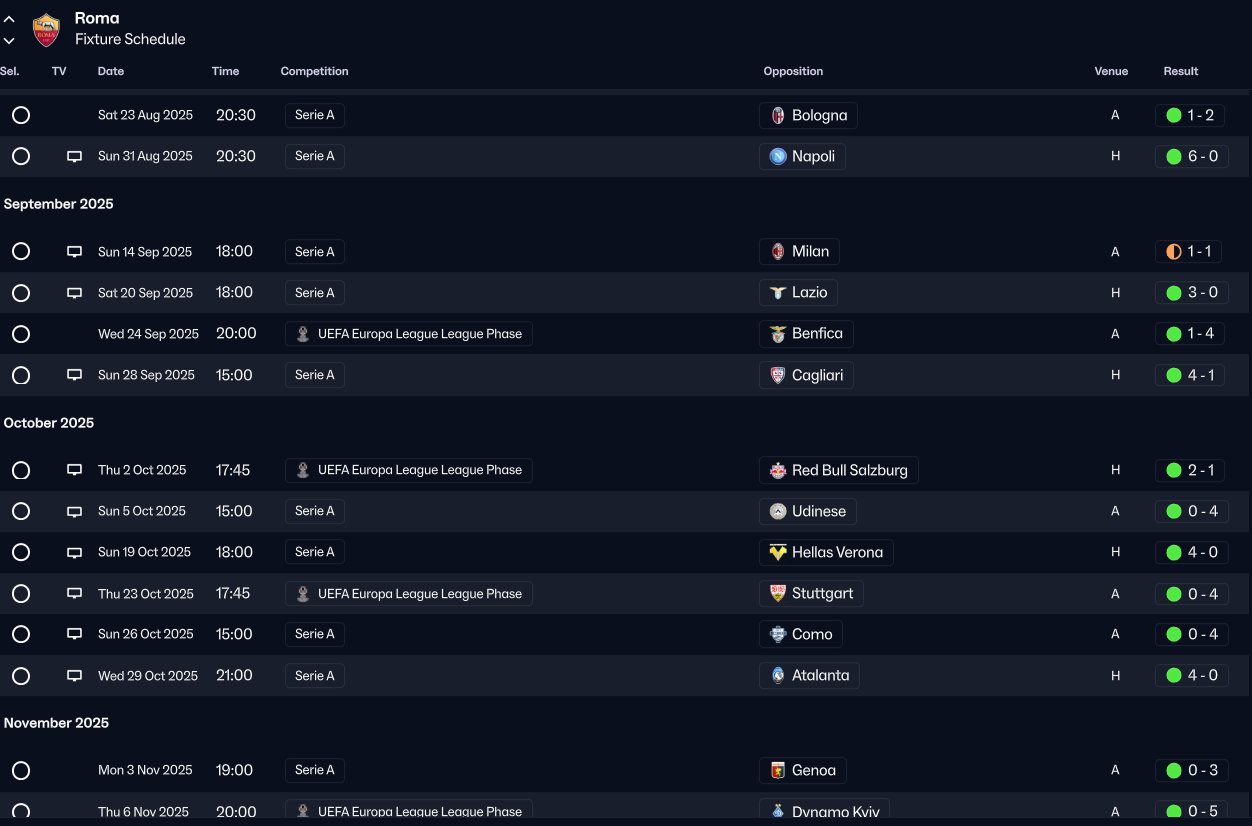Screen dimensions: 1252x826
Task: Select the Bologna fixture radio button
Action: coord(21,115)
